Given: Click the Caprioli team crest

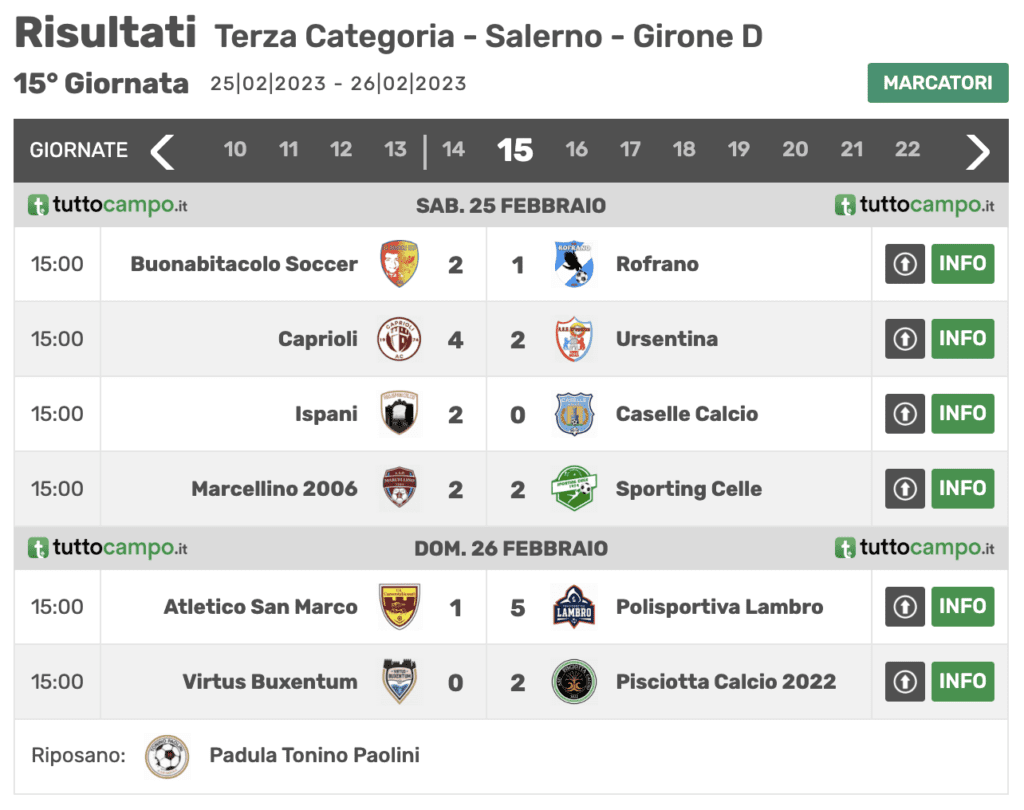Looking at the screenshot, I should coord(399,339).
